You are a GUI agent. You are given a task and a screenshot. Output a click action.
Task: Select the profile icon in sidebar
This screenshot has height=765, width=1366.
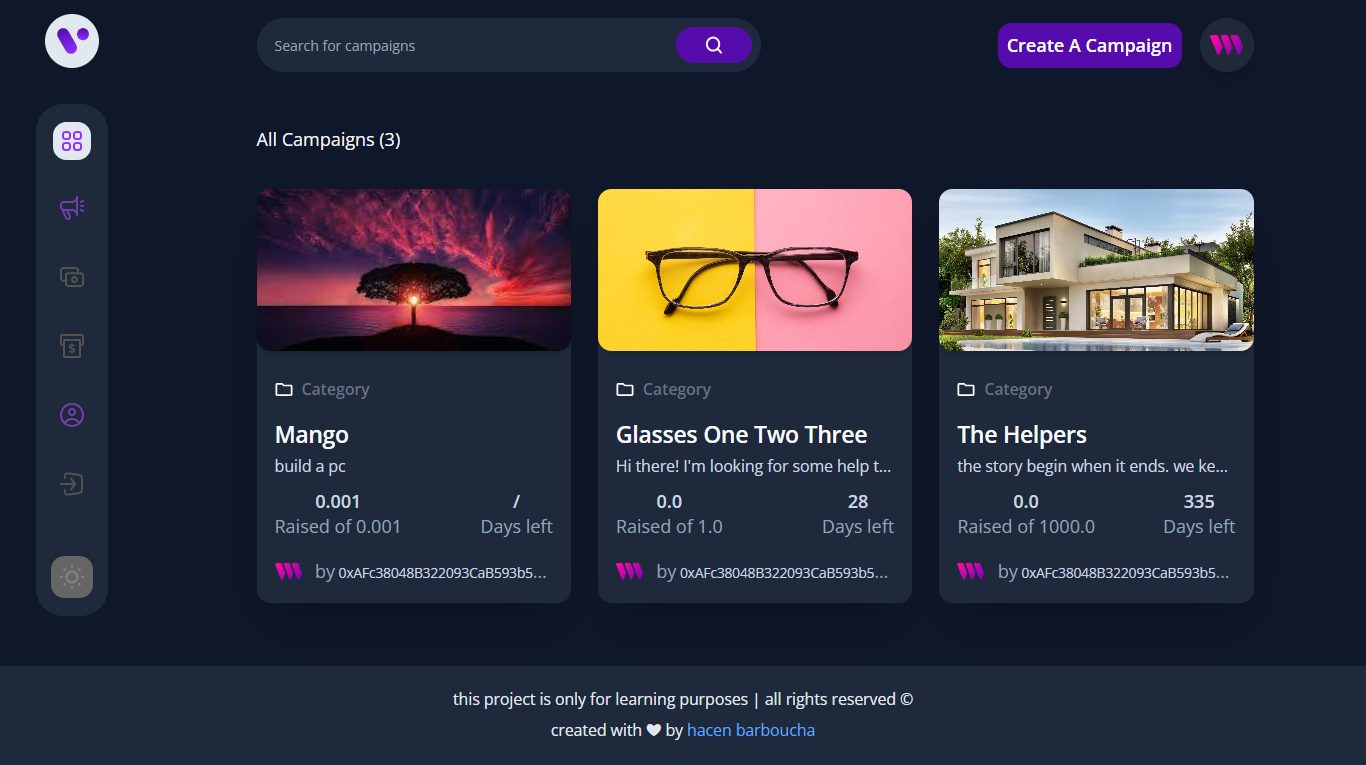coord(71,415)
